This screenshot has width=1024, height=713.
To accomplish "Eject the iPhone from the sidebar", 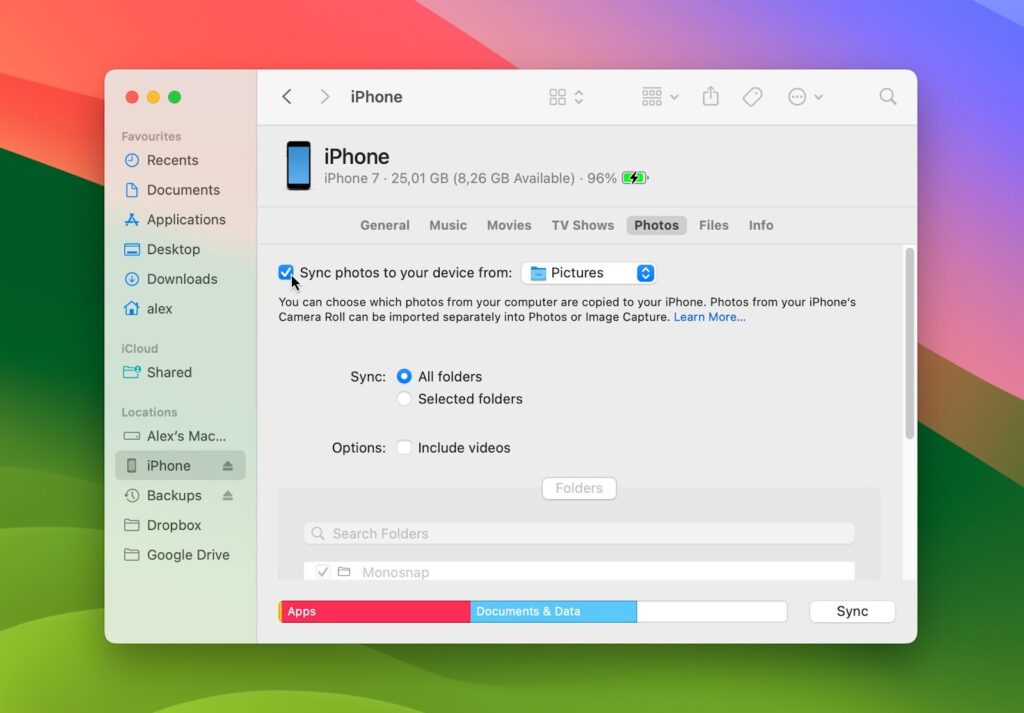I will coord(226,465).
